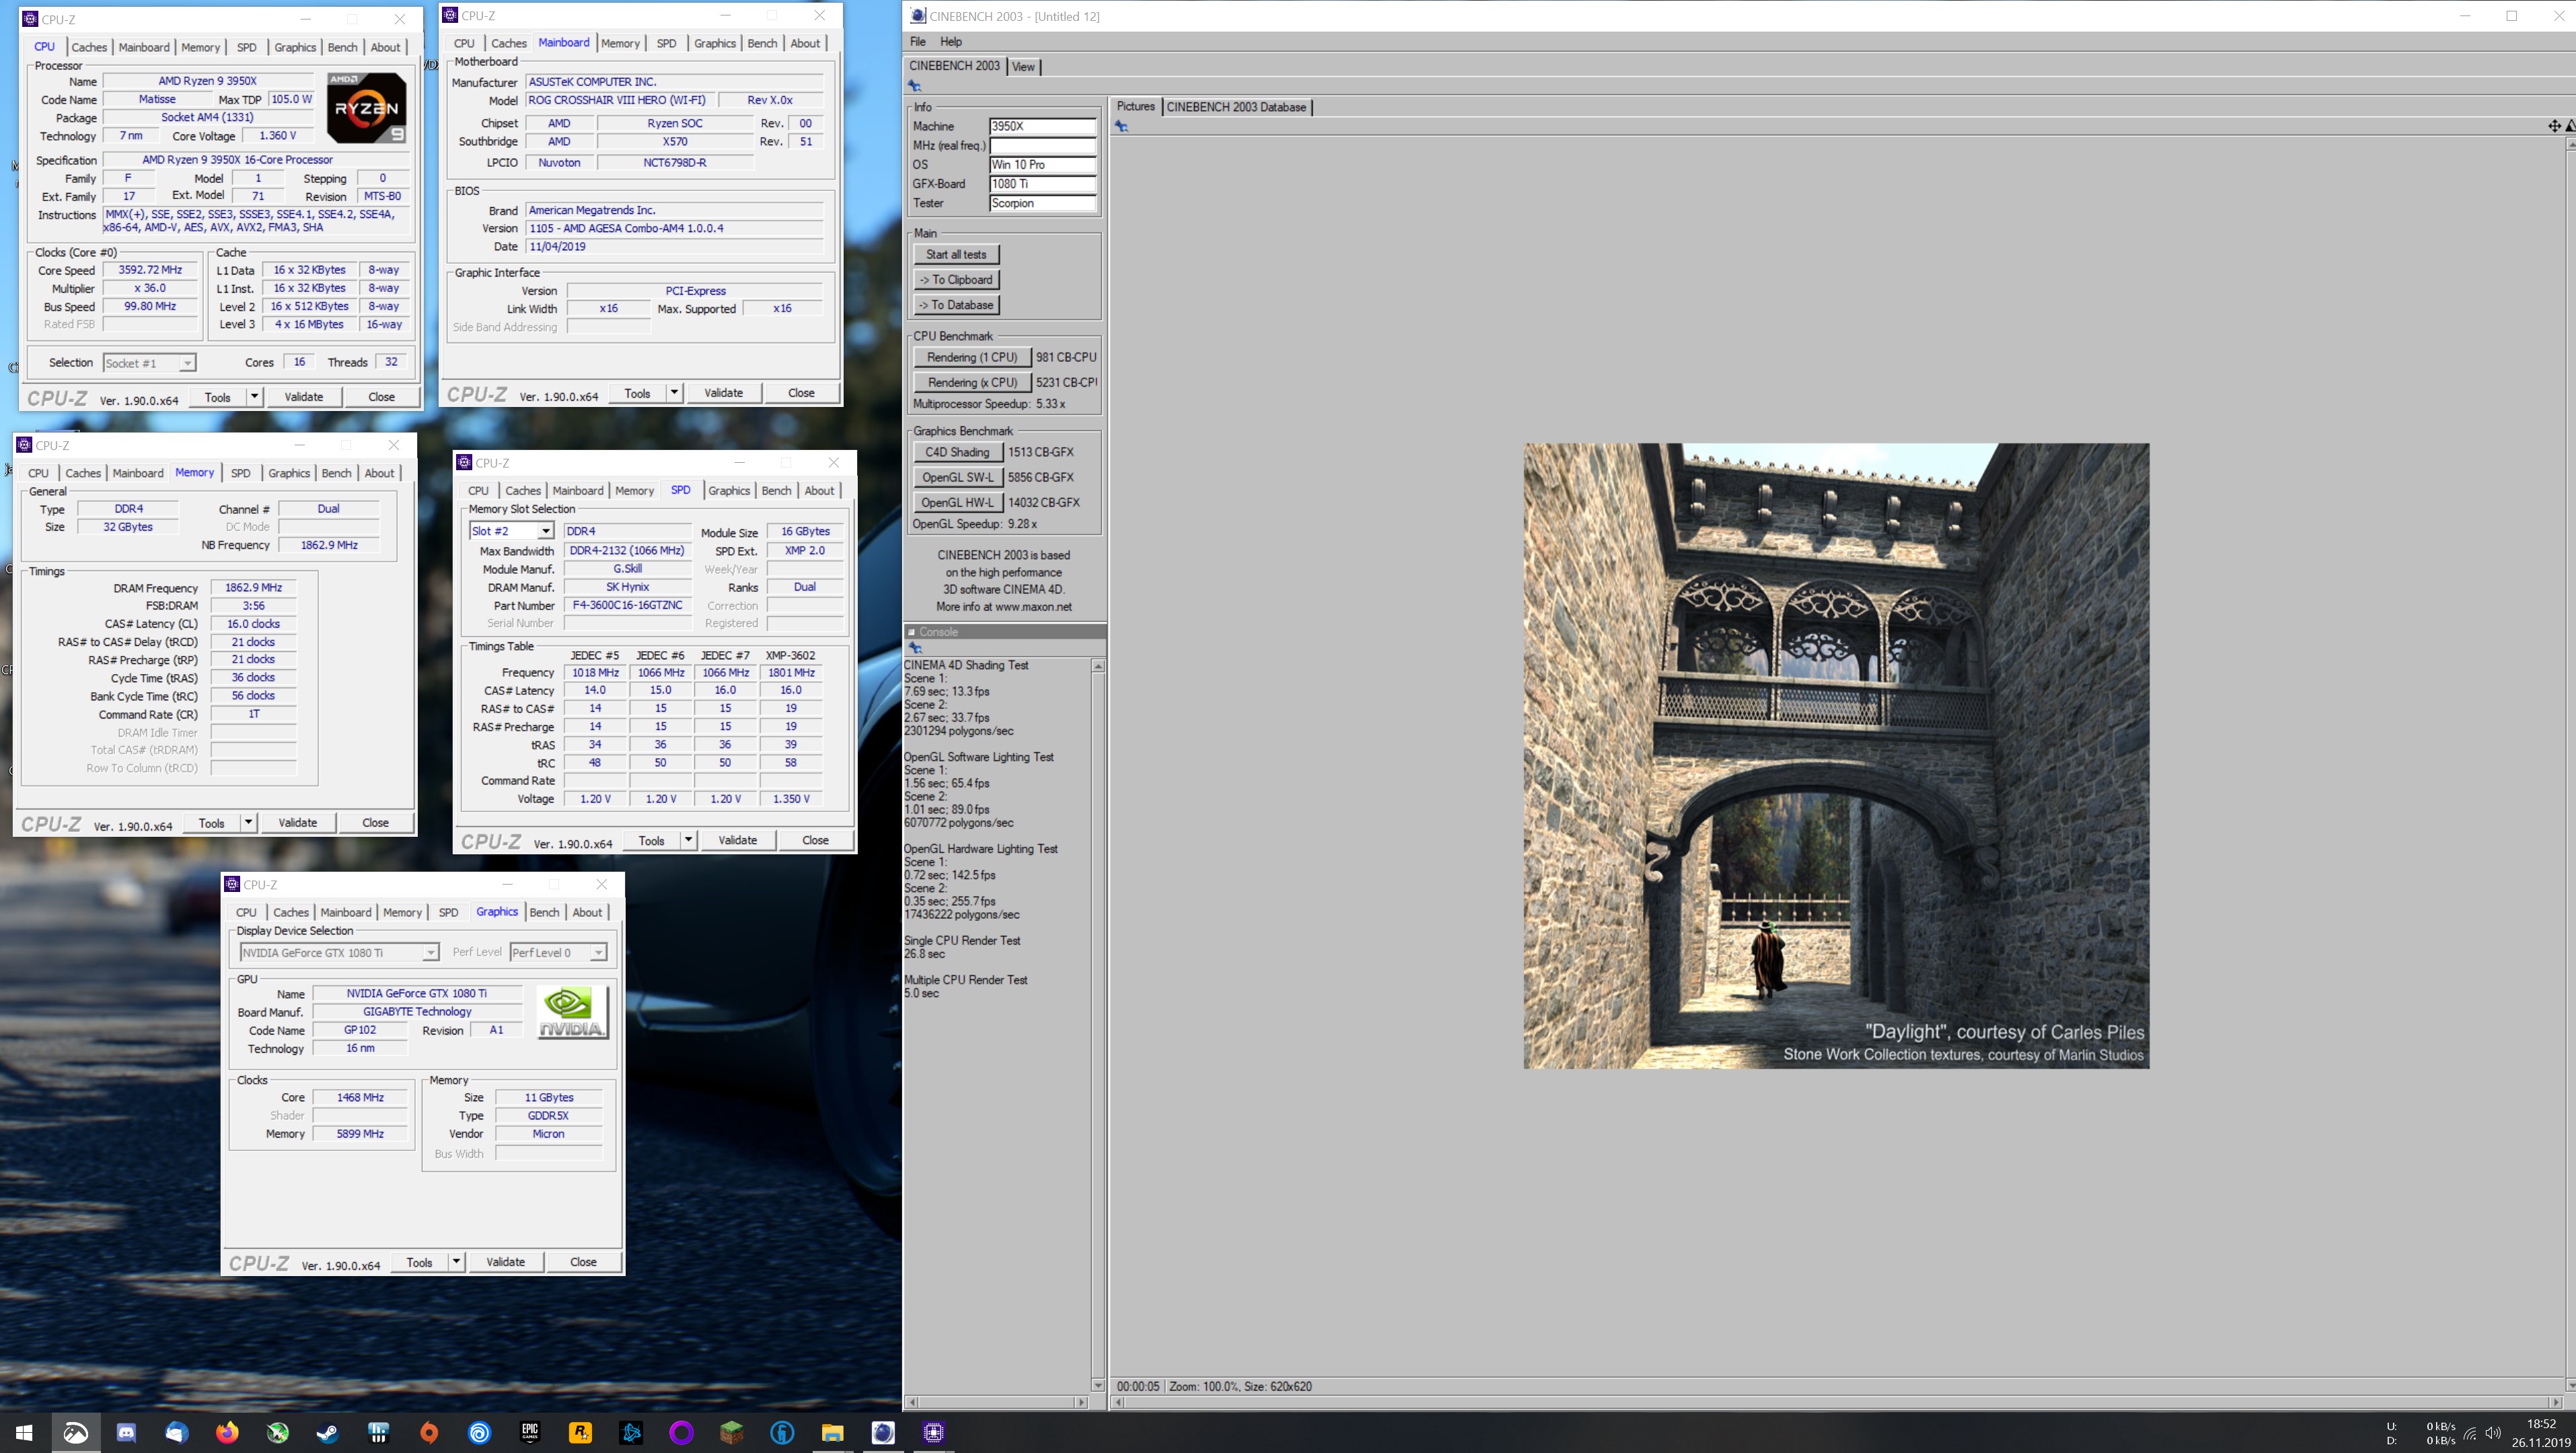2576x1453 pixels.
Task: Run the OpenGL HW-L benchmark
Action: point(957,502)
